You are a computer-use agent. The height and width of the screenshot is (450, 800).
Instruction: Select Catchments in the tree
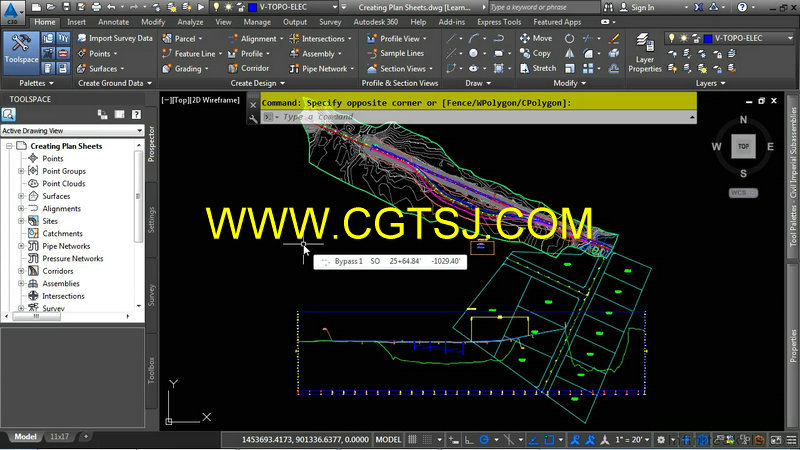pos(62,234)
